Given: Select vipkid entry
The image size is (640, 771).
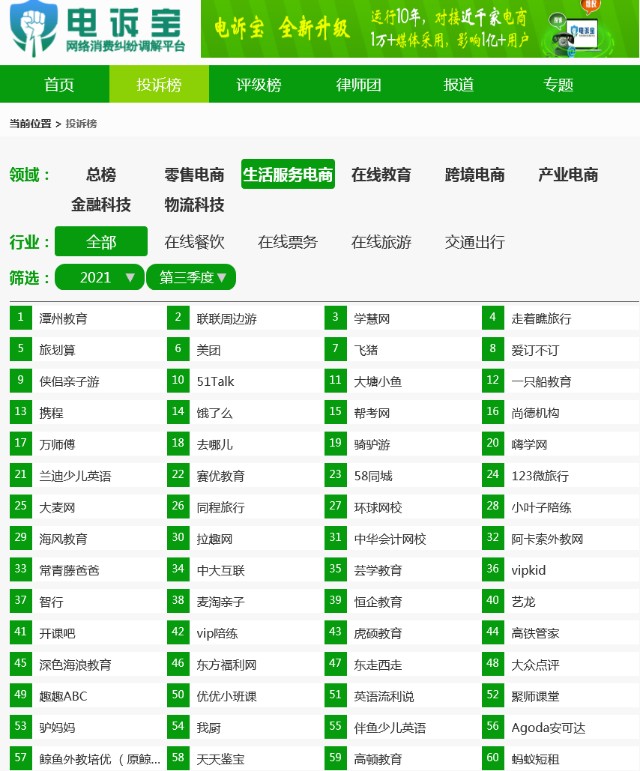Looking at the screenshot, I should click(528, 570).
